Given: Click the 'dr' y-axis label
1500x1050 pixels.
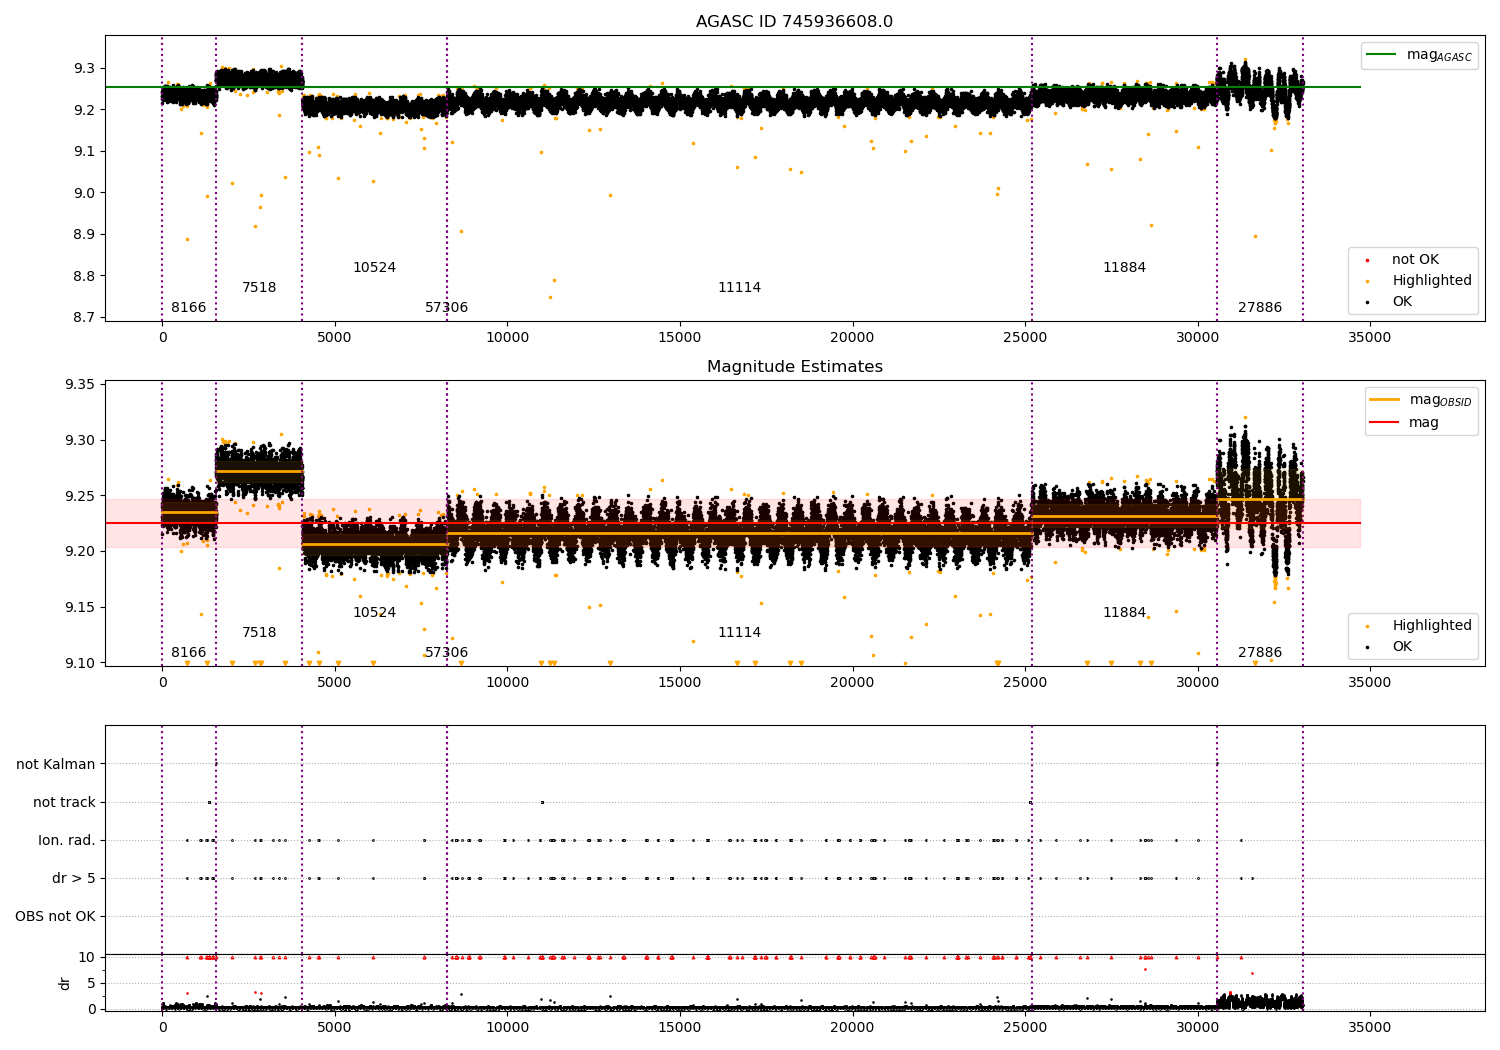Looking at the screenshot, I should pos(65,983).
